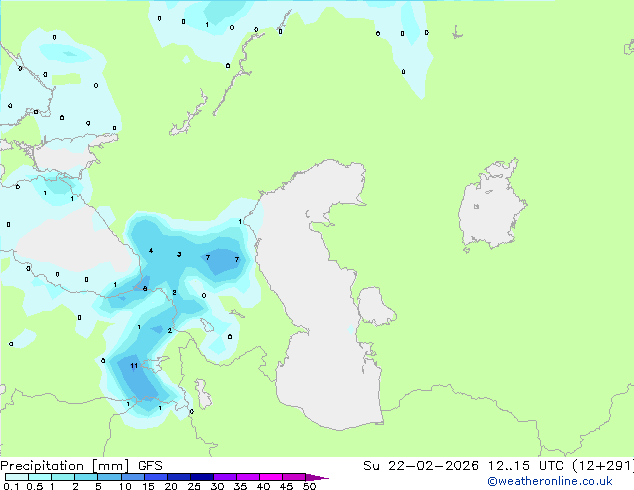Screen dimensions: 634x490
Task: Pick the 15–20 mm blue legend swatch
Action: (x=156, y=477)
